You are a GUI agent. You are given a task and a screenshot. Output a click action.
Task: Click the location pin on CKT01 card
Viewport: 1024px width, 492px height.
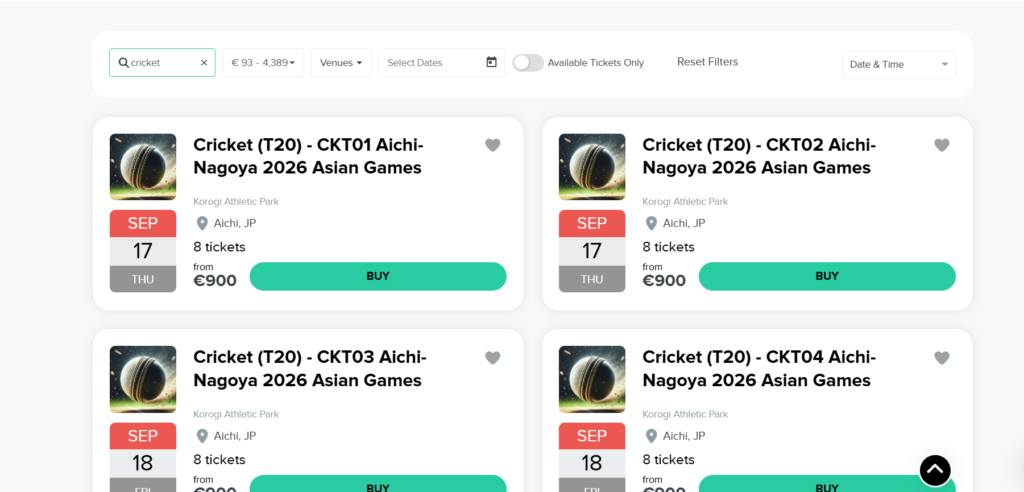coord(202,223)
